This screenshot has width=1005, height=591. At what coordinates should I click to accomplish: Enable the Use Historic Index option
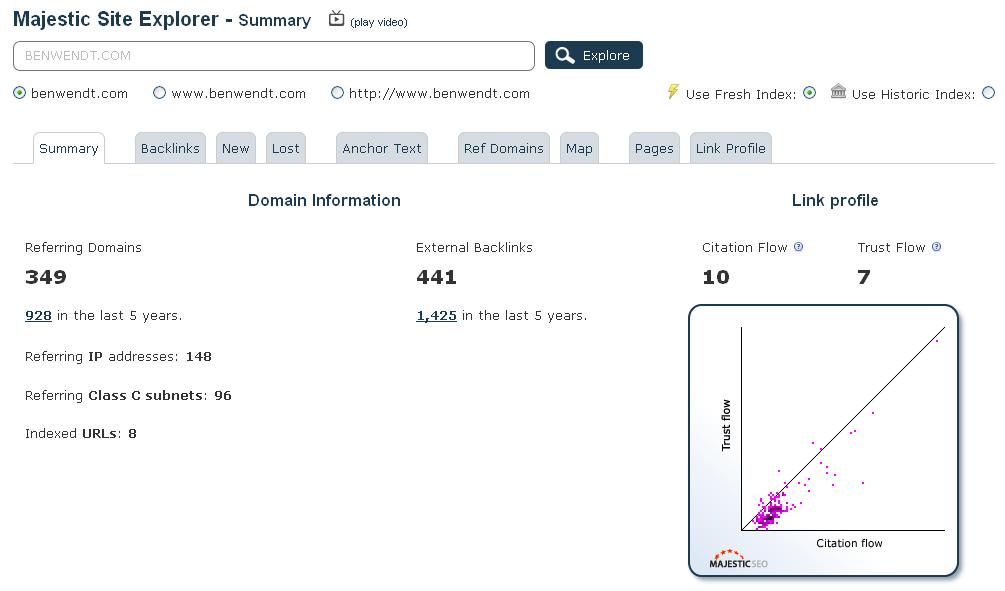988,93
